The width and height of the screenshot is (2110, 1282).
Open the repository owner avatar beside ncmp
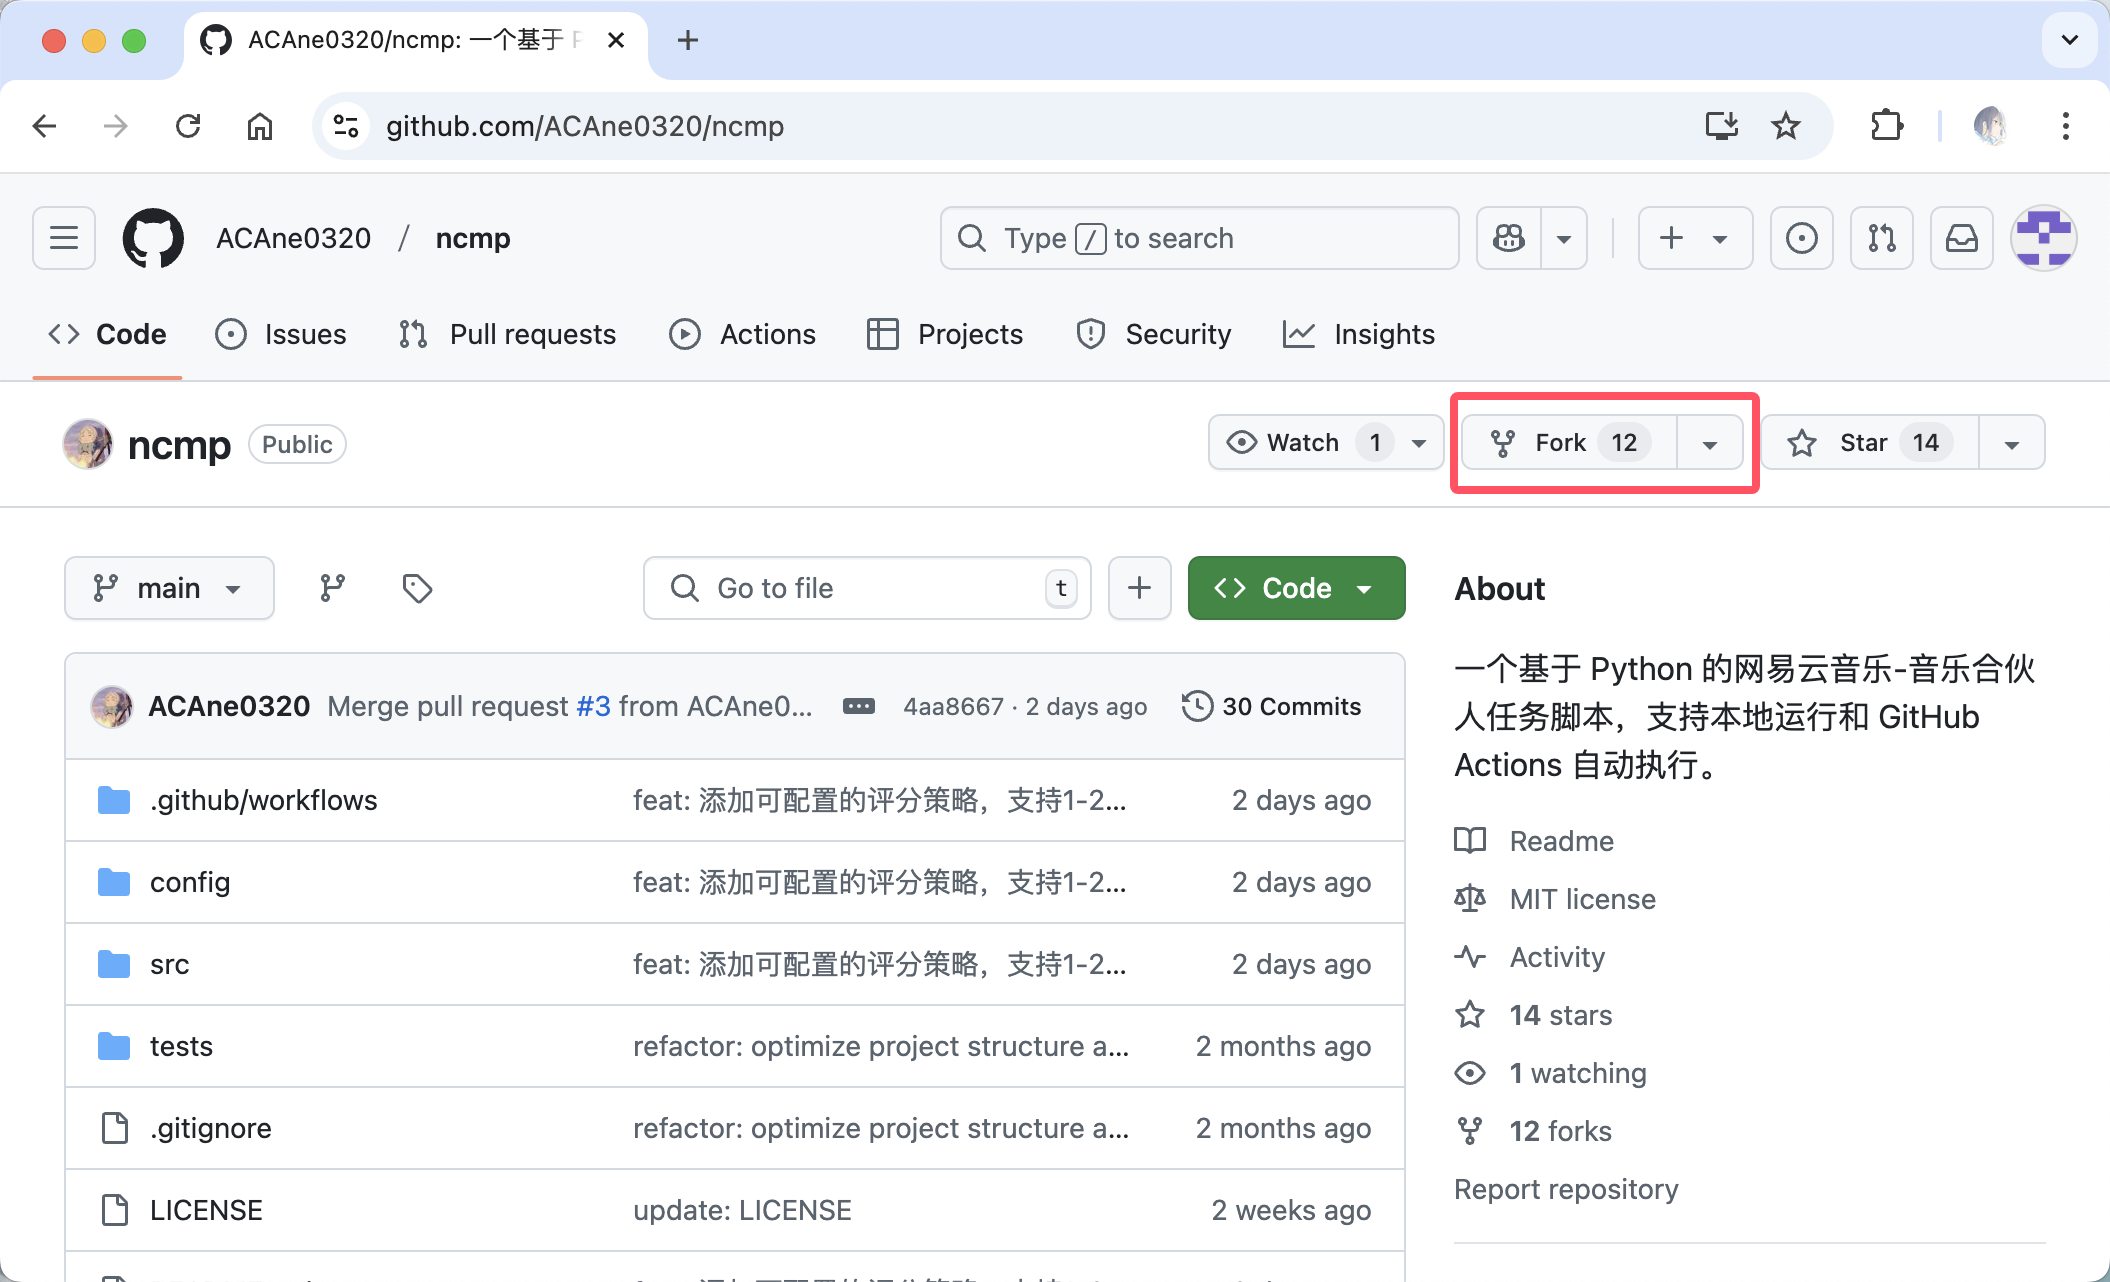[x=88, y=444]
